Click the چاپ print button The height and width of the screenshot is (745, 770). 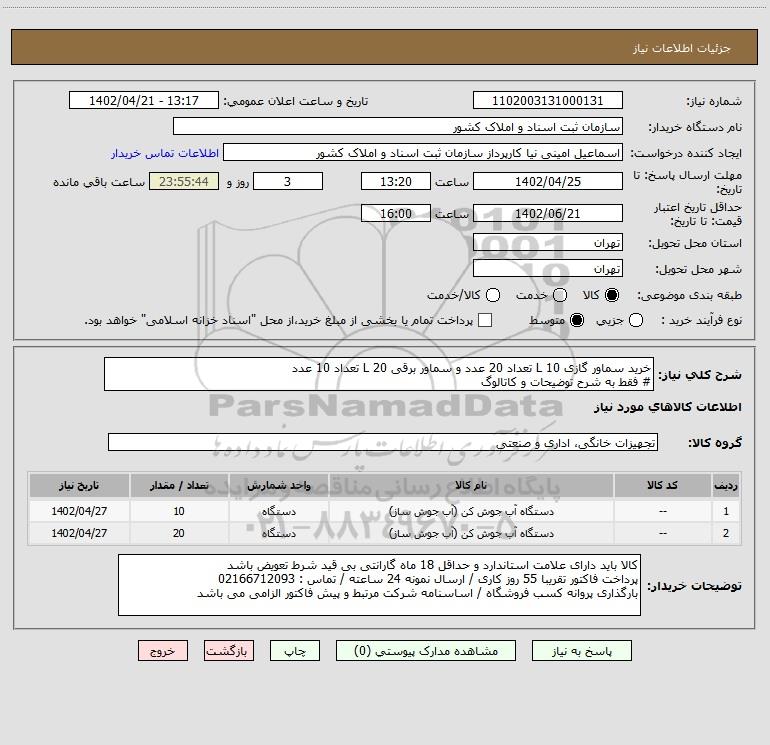click(x=295, y=651)
